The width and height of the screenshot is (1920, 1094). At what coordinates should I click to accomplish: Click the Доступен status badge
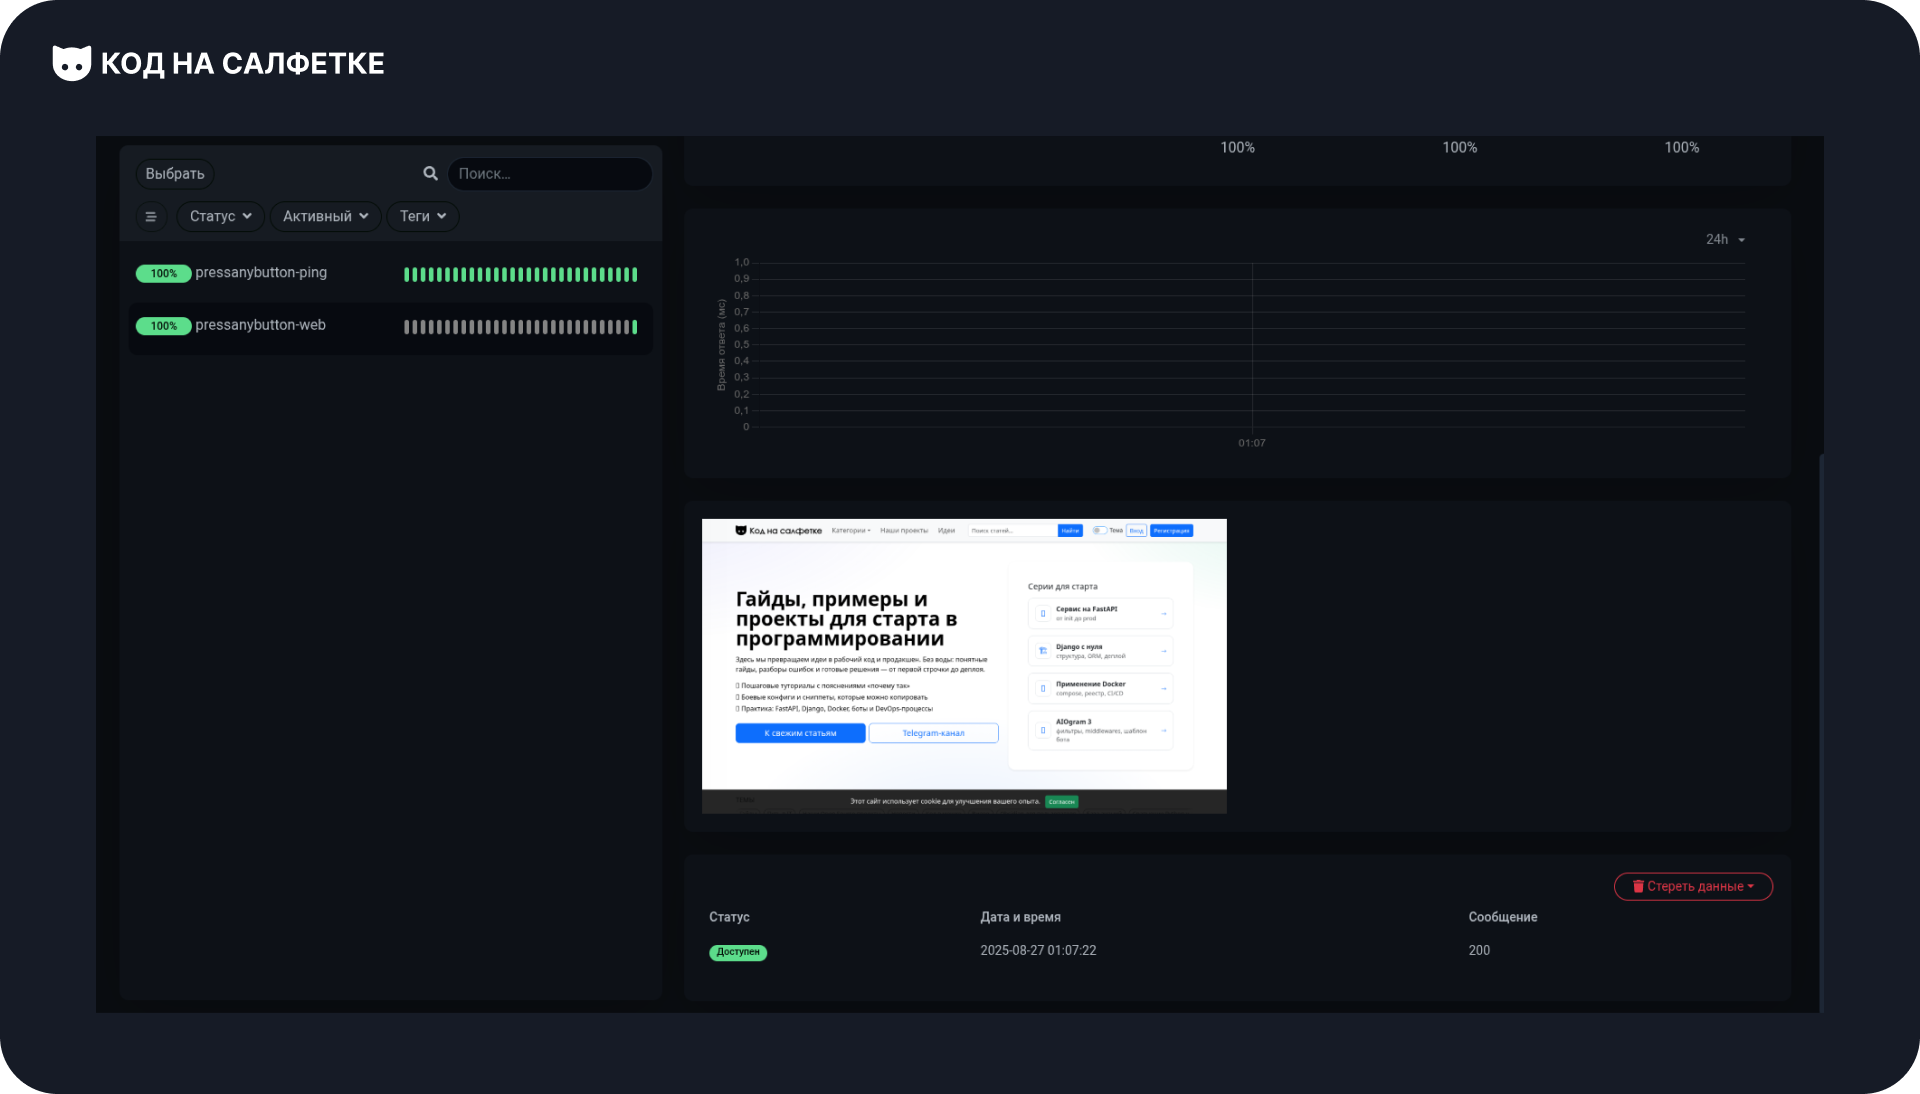pyautogui.click(x=738, y=952)
